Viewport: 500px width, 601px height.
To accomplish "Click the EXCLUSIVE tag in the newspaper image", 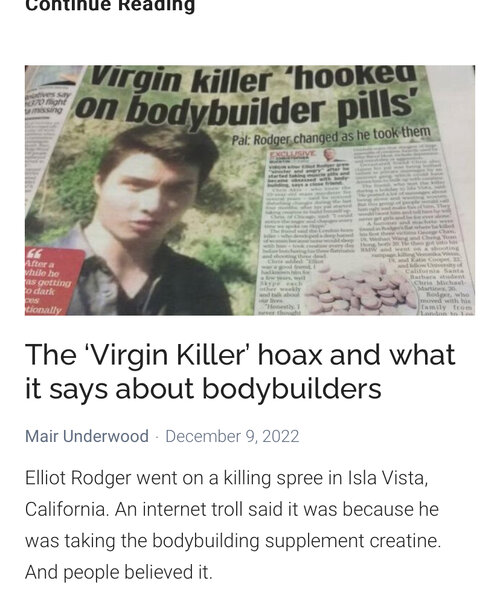I will 293,154.
